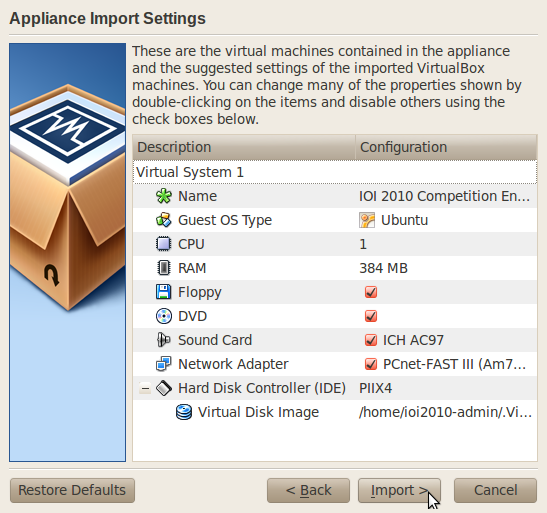Click the Floppy disk icon
Screen dimensions: 547x513
pyautogui.click(x=164, y=292)
